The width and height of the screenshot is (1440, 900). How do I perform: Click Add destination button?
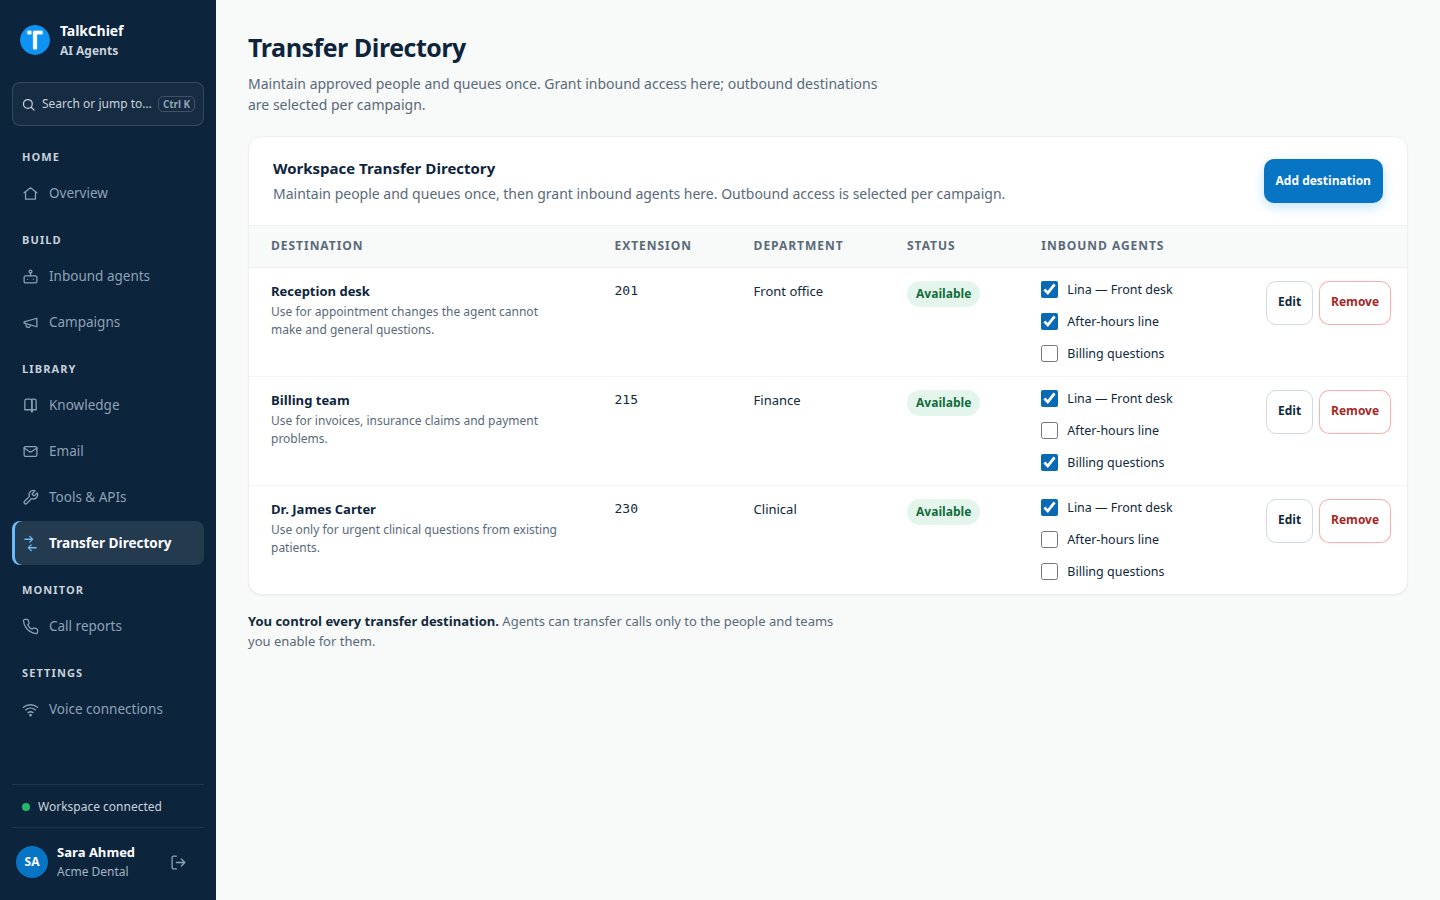click(x=1323, y=181)
